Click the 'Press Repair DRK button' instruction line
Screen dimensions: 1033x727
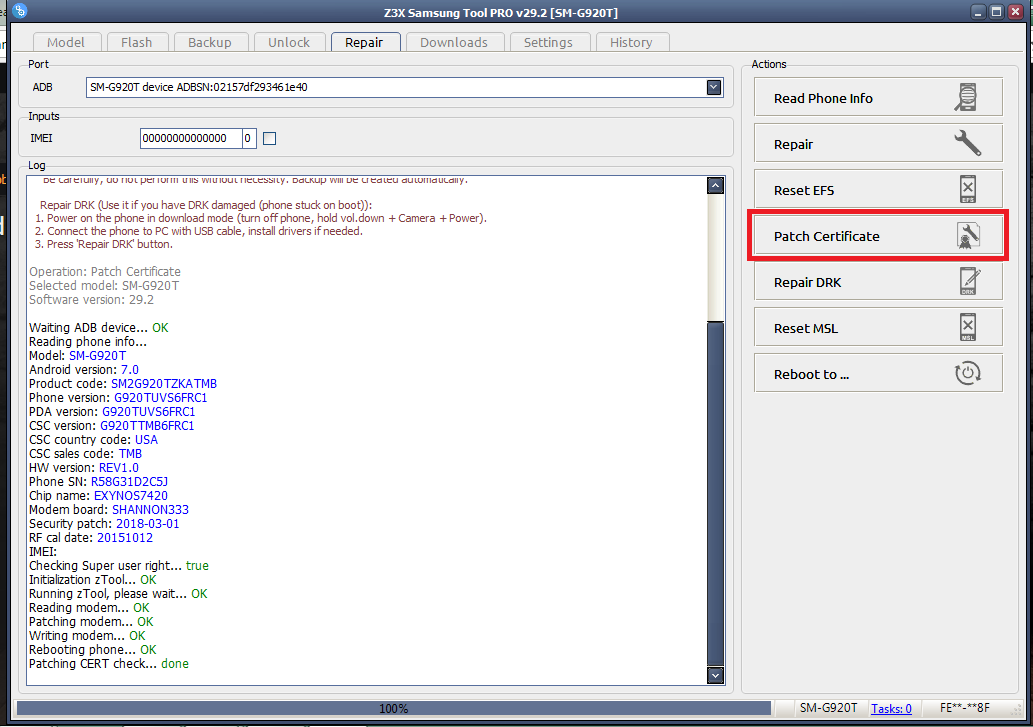(x=103, y=244)
